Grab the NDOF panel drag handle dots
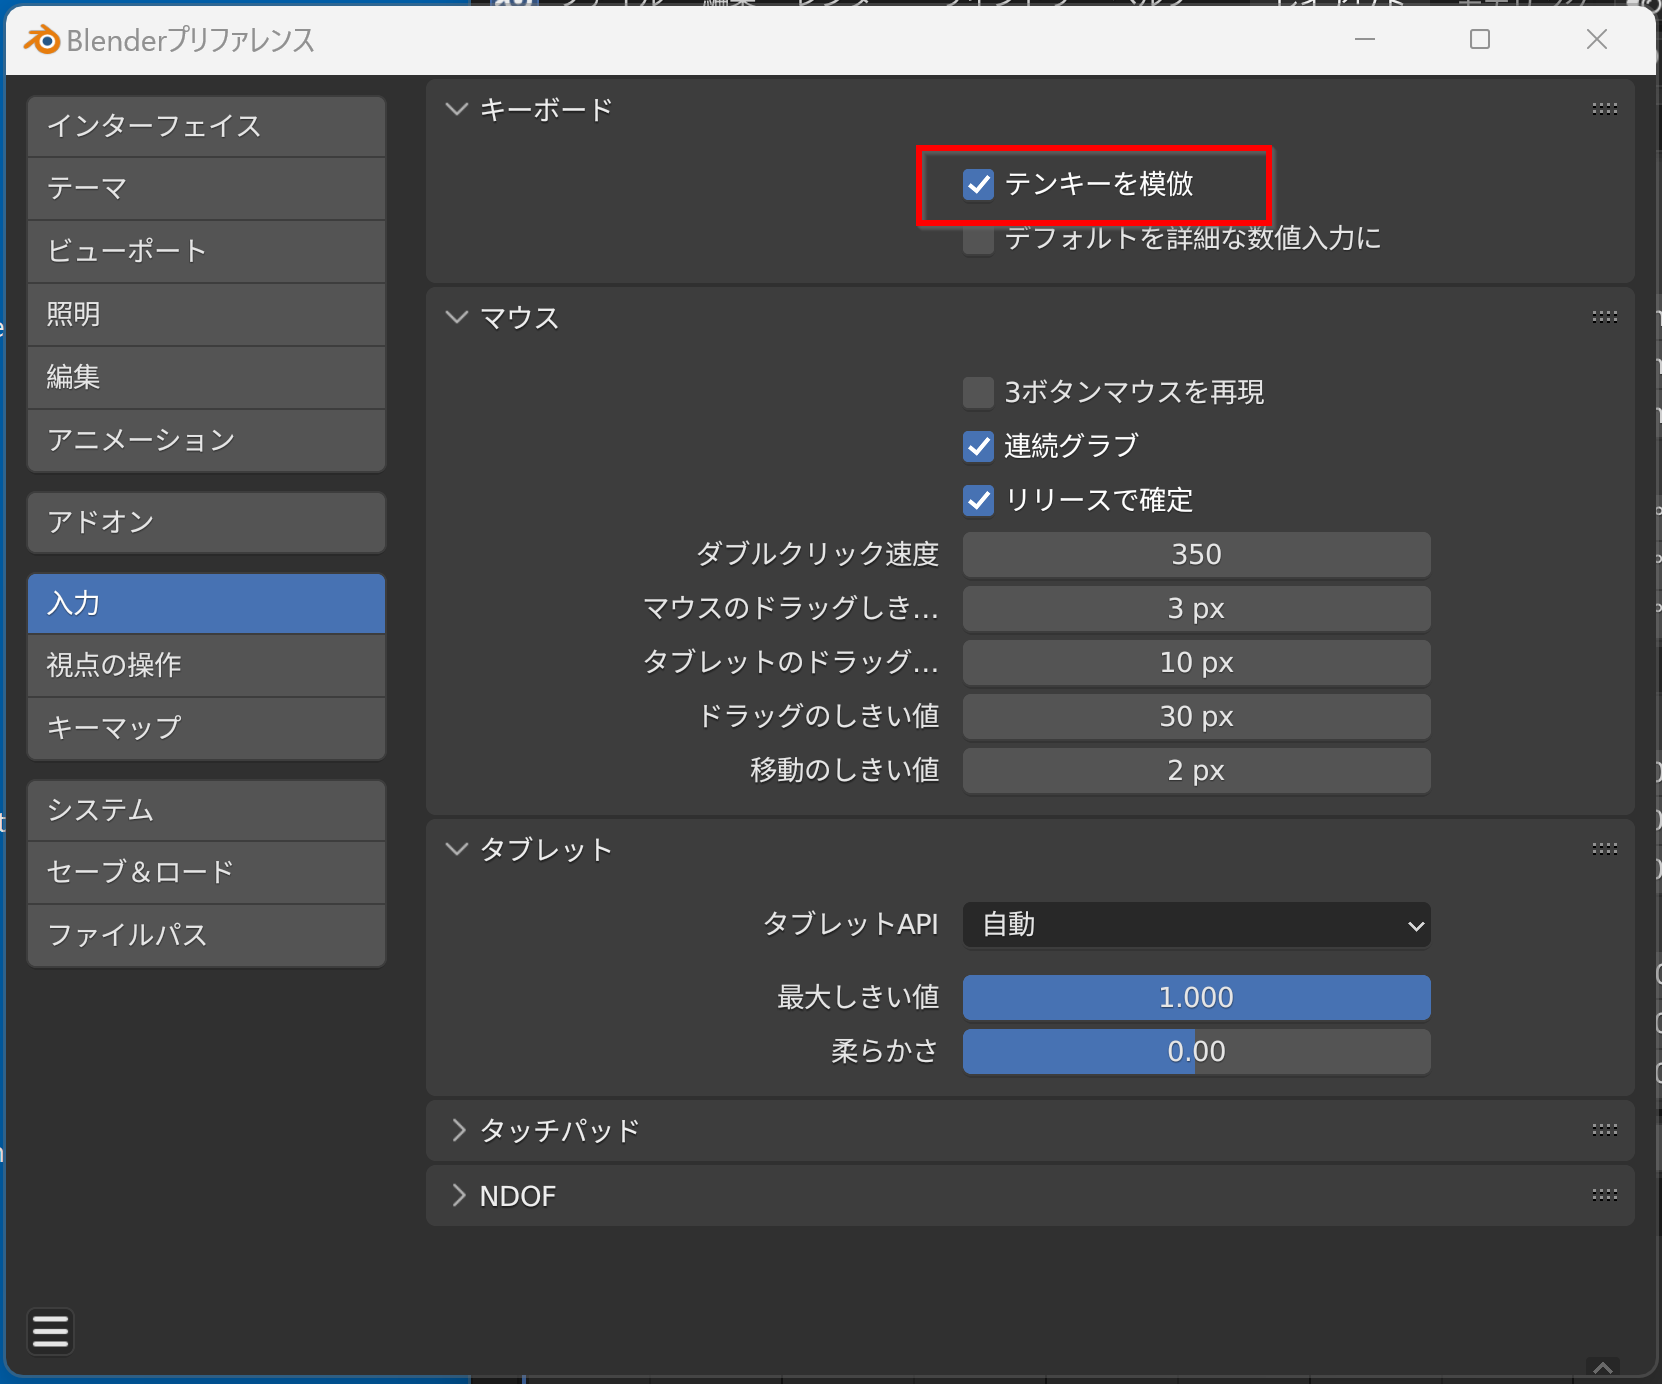 pos(1605,1195)
